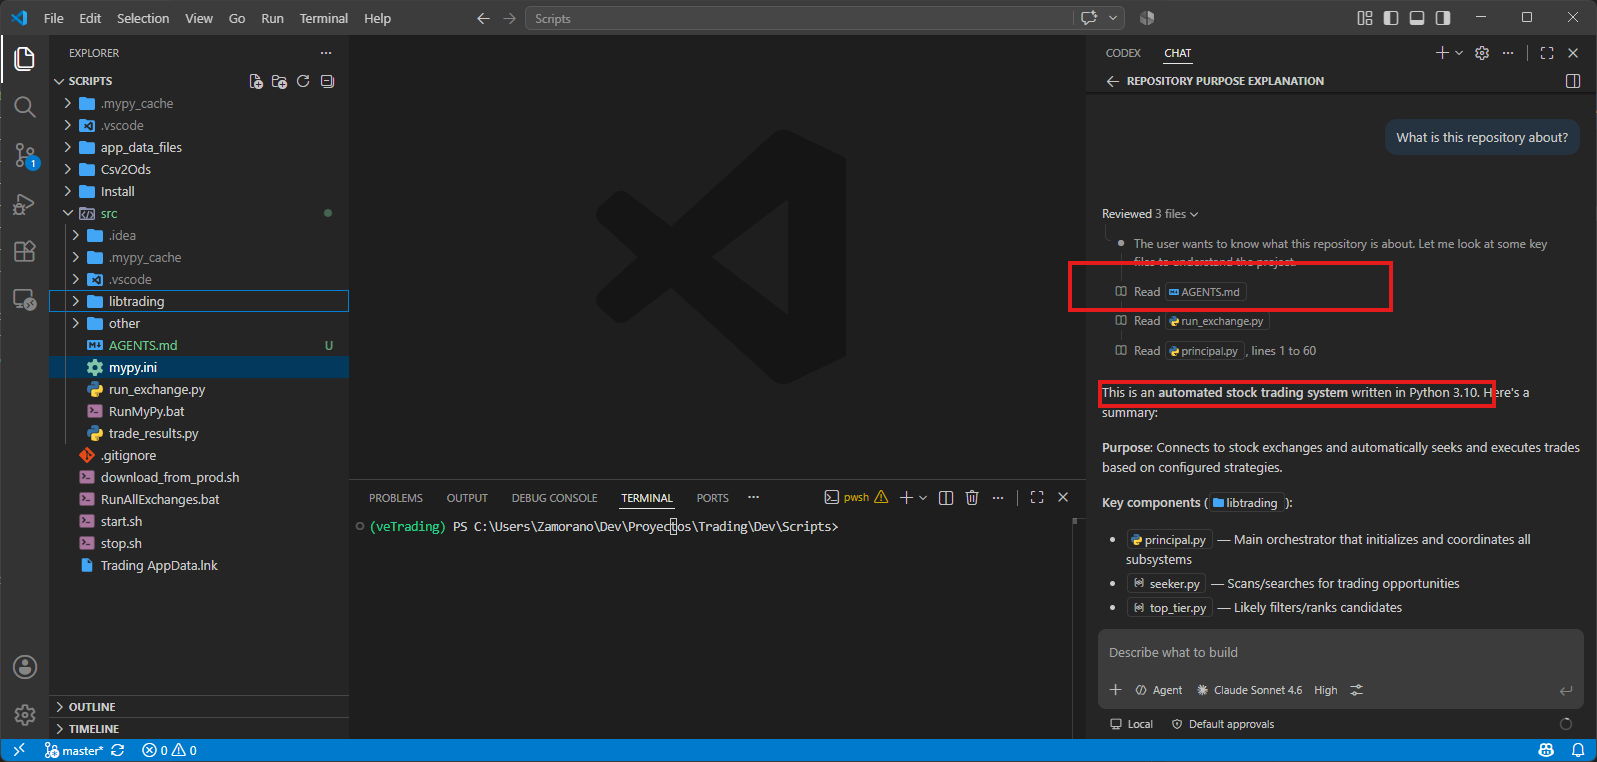The image size is (1597, 762).
Task: Refresh the Explorer file tree
Action: pyautogui.click(x=303, y=81)
